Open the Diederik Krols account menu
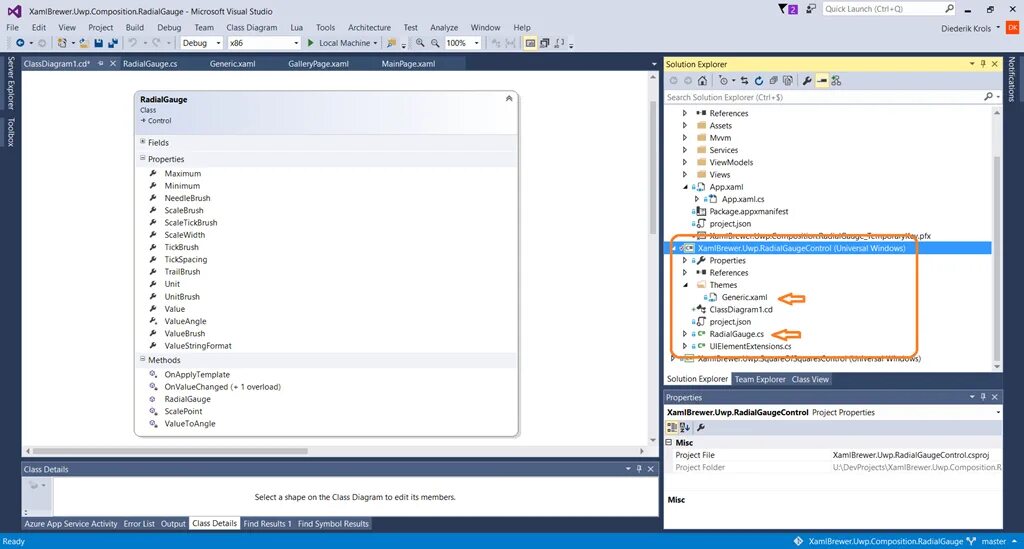The height and width of the screenshot is (549, 1024). point(970,28)
